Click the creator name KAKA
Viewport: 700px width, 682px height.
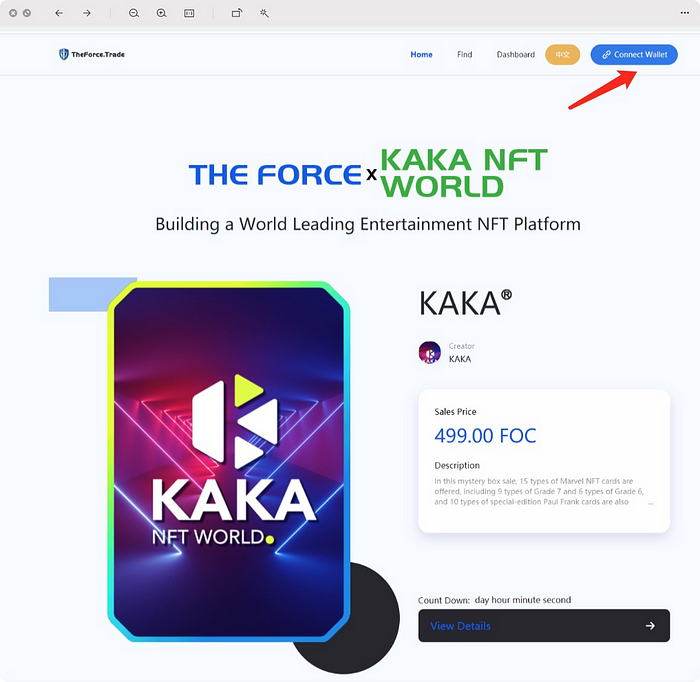tap(460, 359)
